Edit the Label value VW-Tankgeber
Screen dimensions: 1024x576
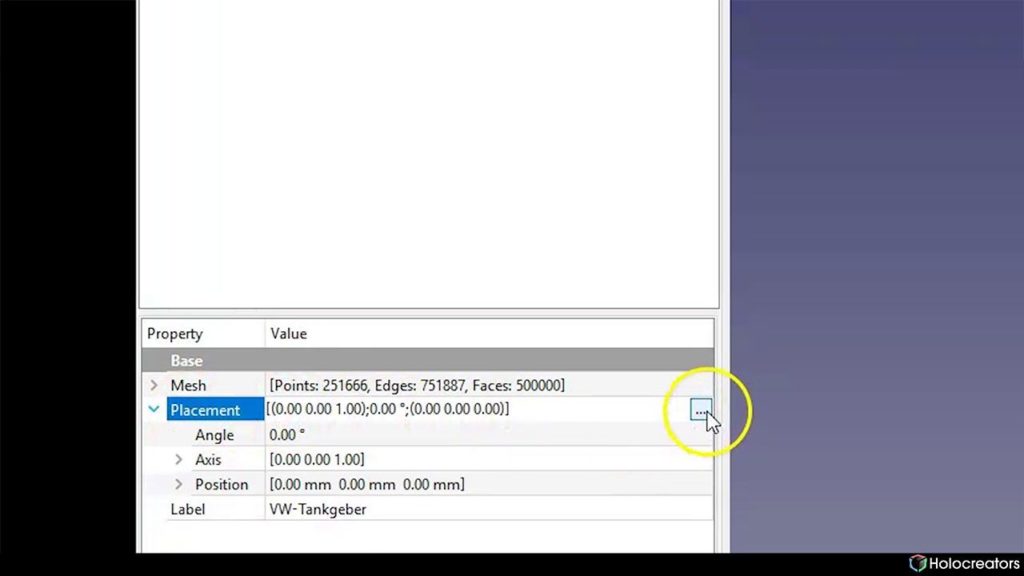318,509
